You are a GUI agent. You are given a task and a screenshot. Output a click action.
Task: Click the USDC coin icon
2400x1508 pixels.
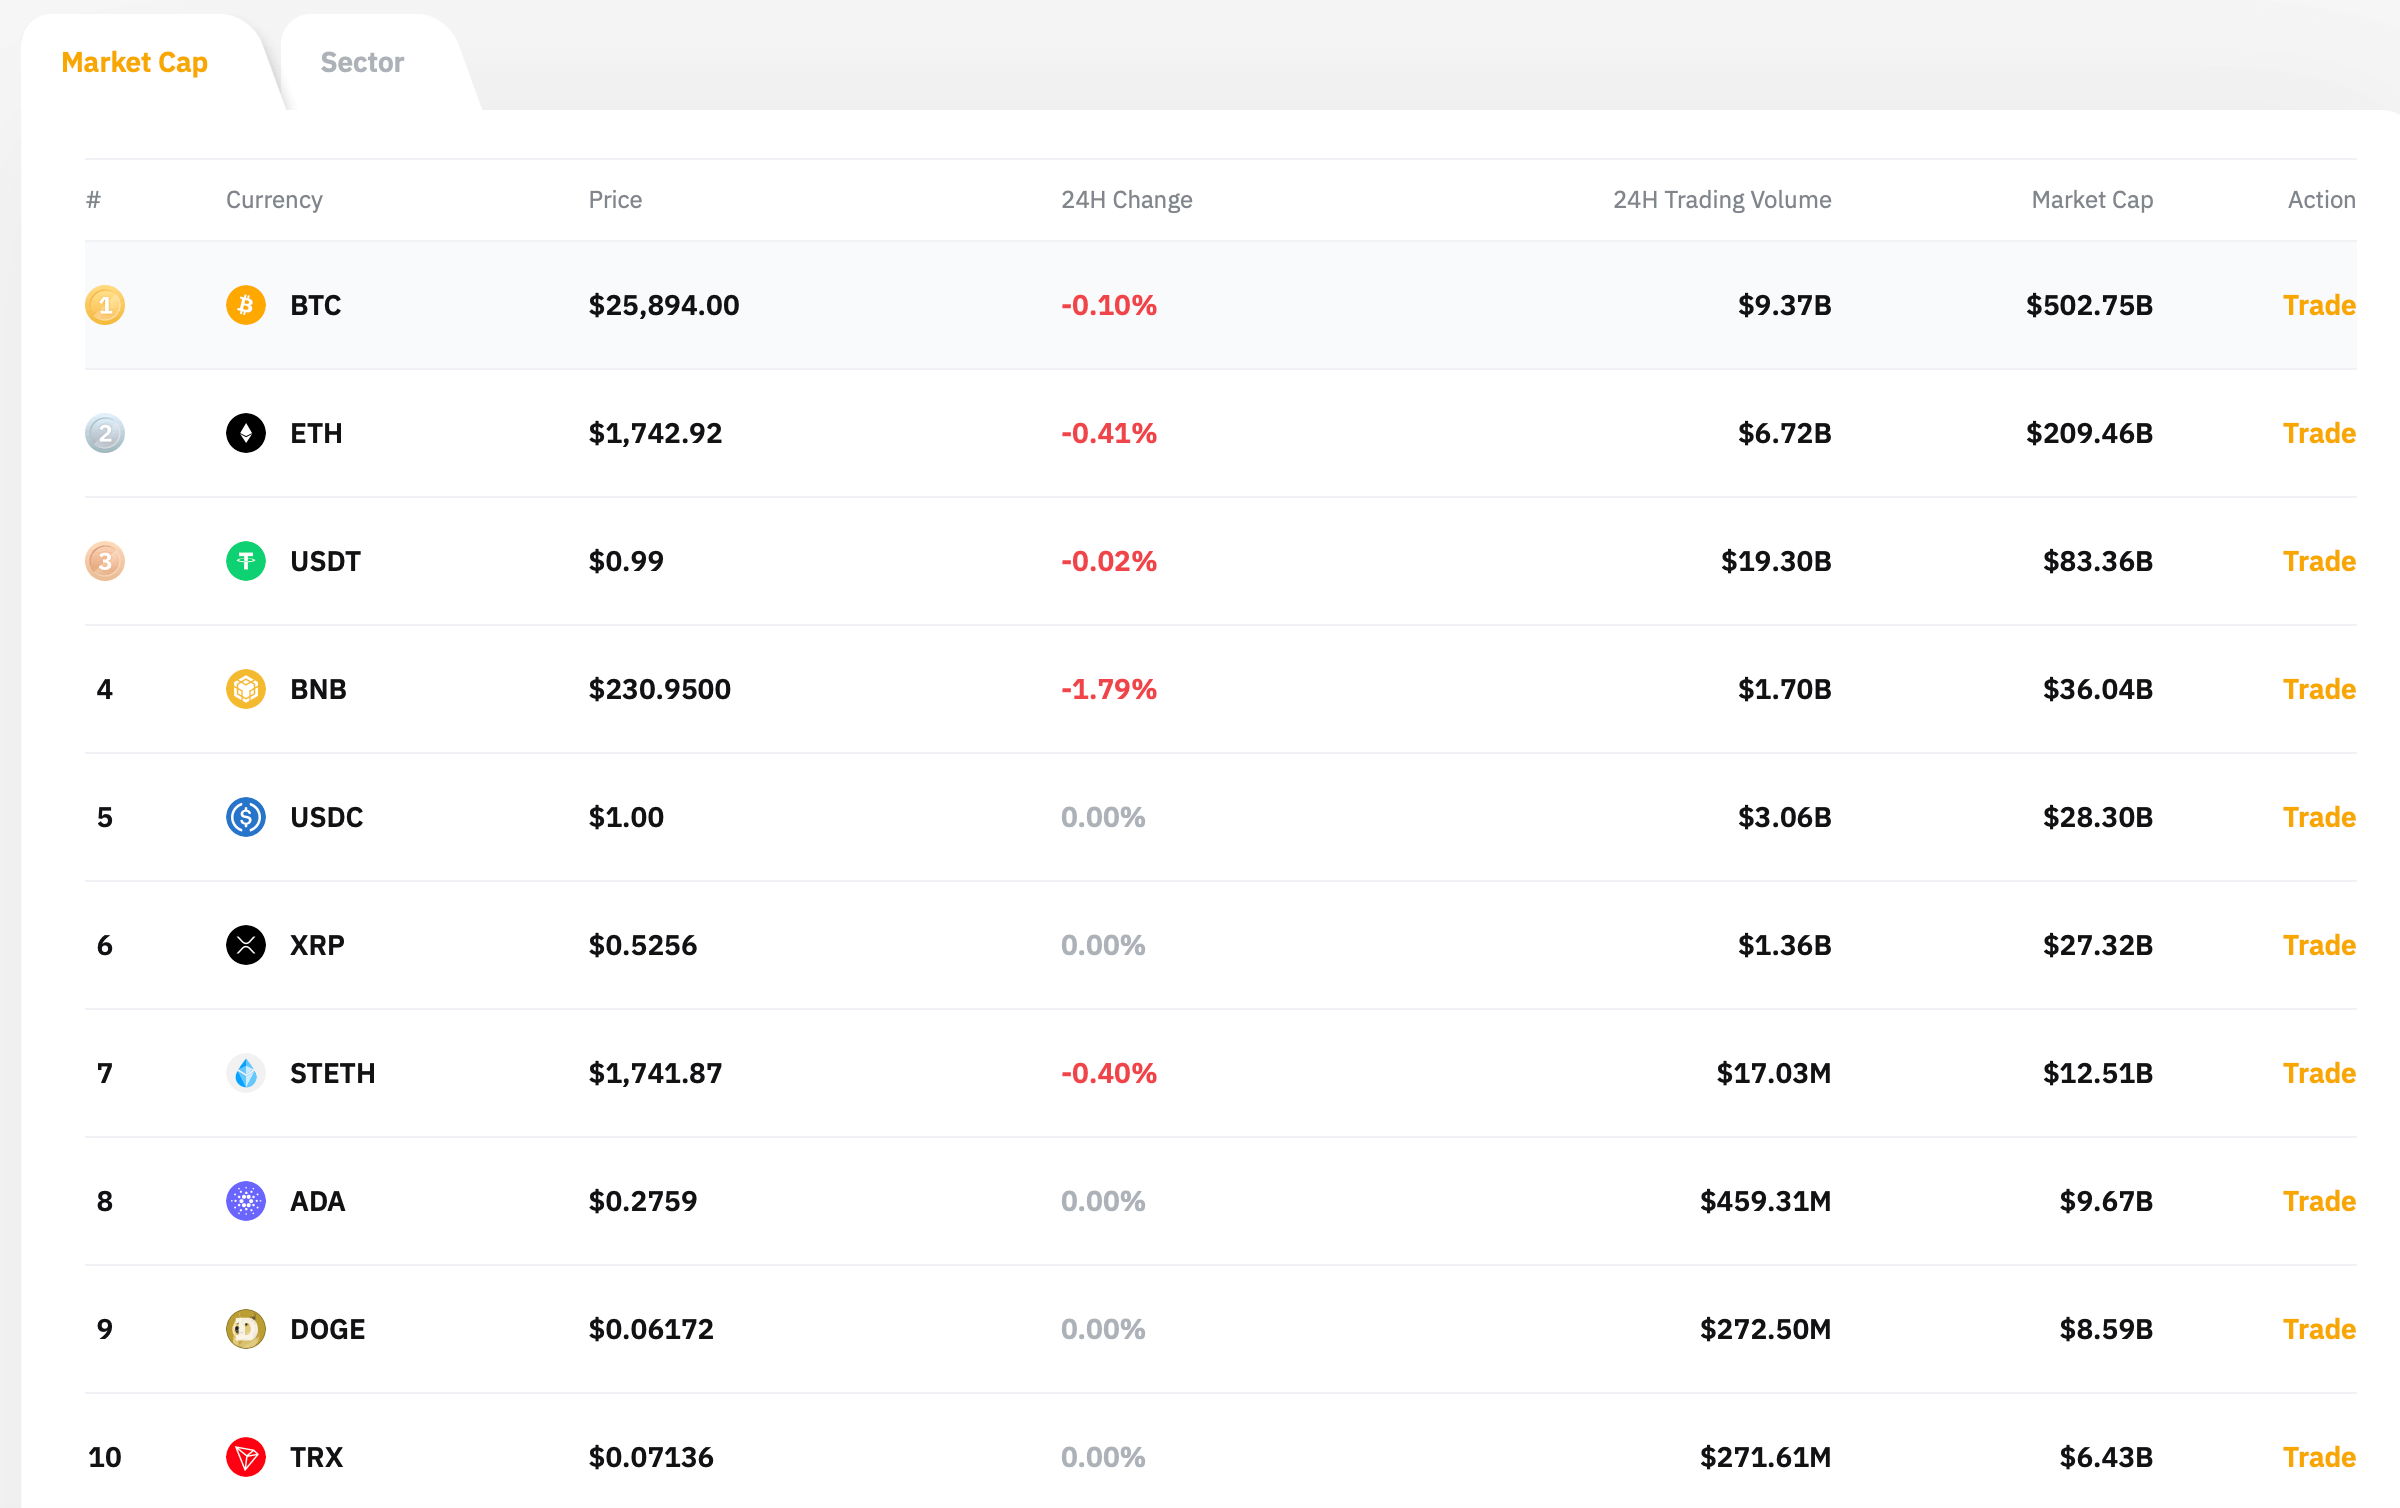(x=245, y=817)
